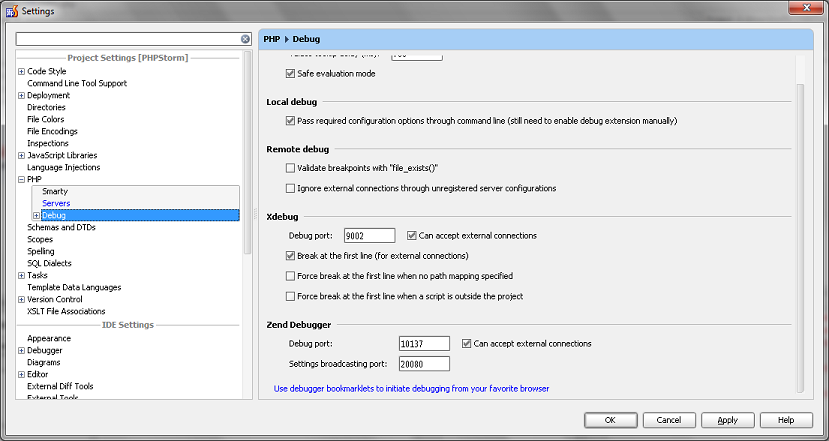Select XSLT File Associations item
The width and height of the screenshot is (829, 441).
[x=66, y=311]
